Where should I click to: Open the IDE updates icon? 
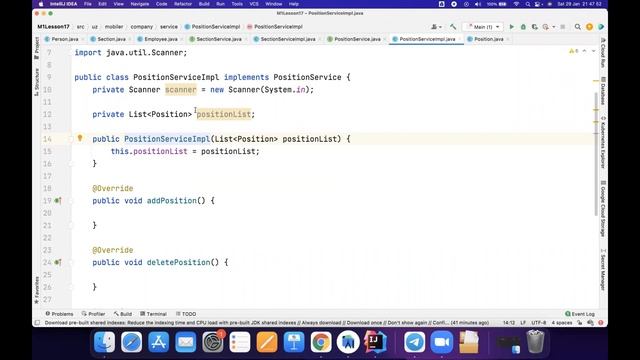pos(589,27)
